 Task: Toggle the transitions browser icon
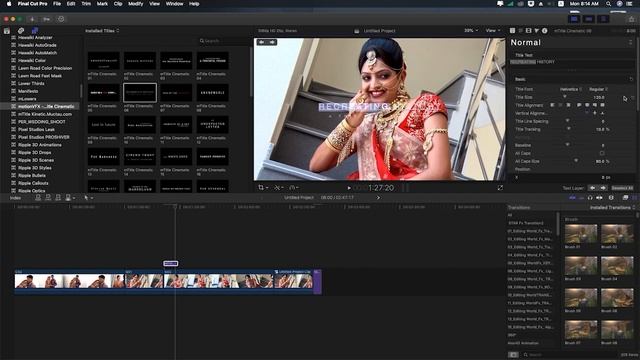(635, 198)
